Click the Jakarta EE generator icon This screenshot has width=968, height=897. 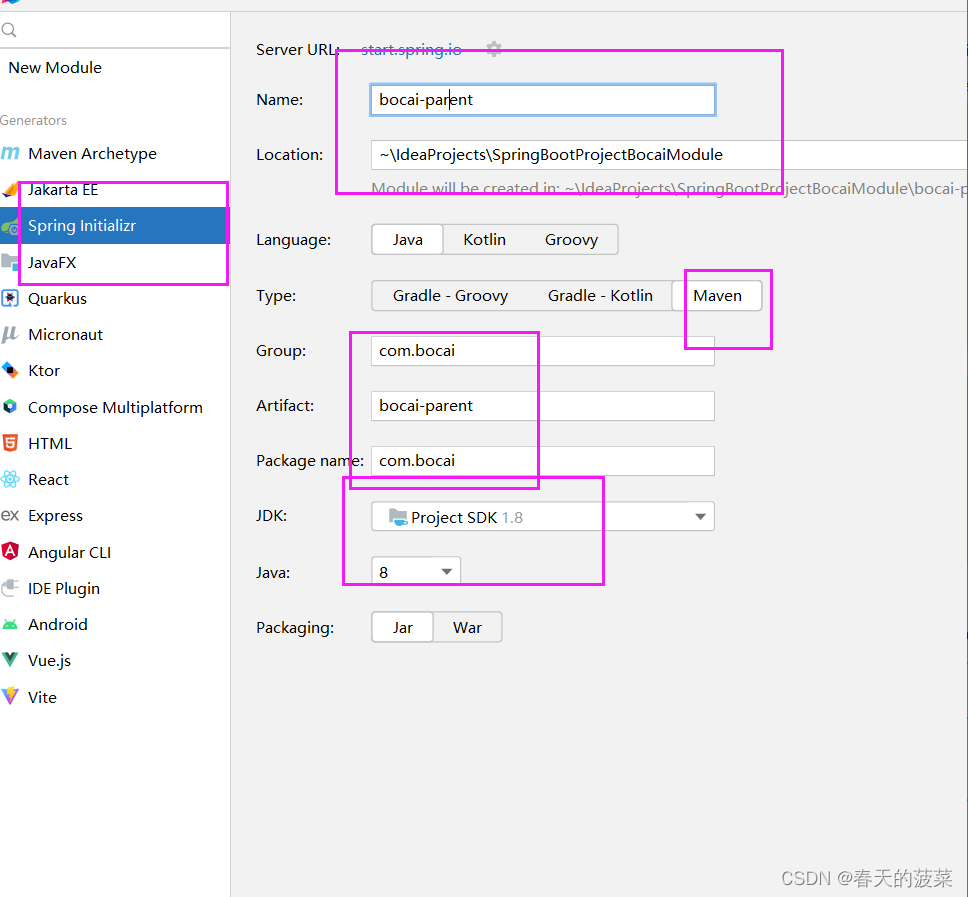pyautogui.click(x=10, y=190)
